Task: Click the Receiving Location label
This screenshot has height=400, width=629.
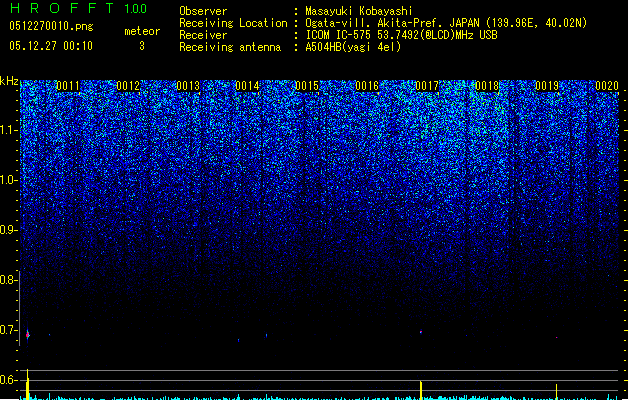Action: pyautogui.click(x=233, y=23)
